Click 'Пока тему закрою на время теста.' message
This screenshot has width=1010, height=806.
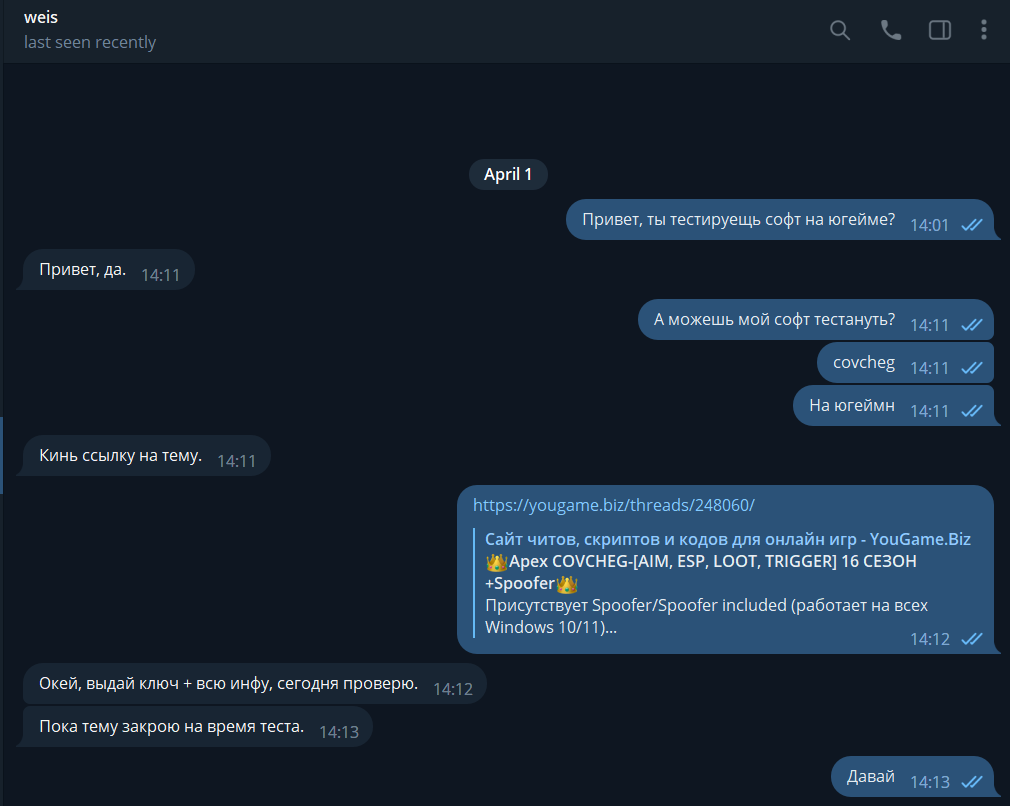pyautogui.click(x=171, y=727)
